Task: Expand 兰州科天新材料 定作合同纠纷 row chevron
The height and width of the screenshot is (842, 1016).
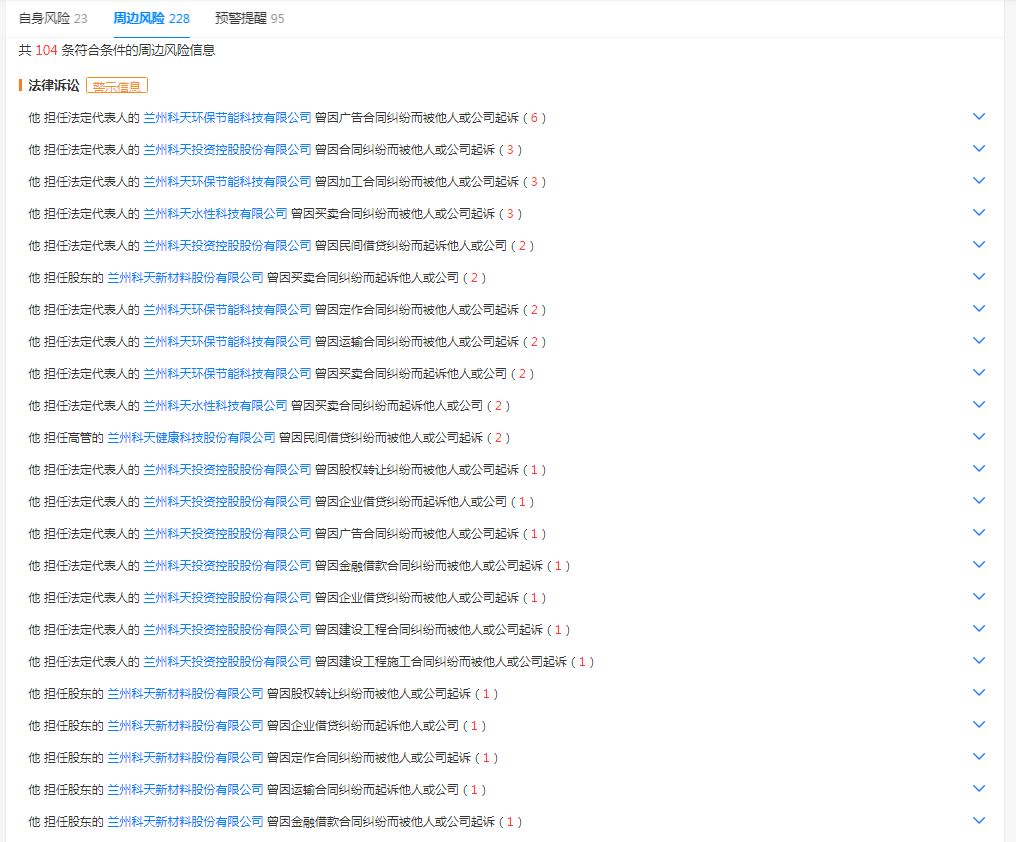Action: (x=979, y=756)
